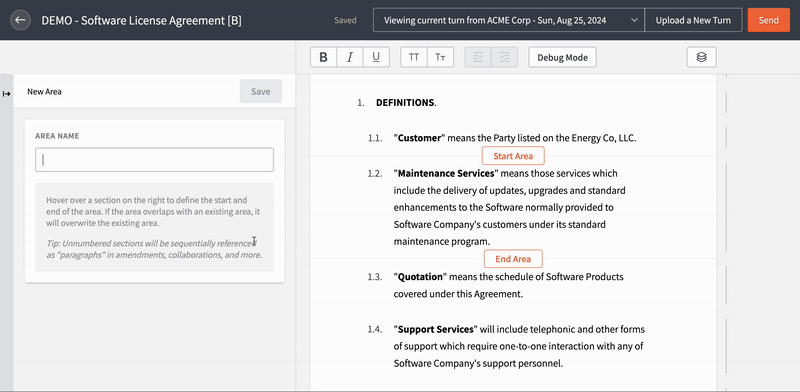Click the Saved status text

(345, 20)
